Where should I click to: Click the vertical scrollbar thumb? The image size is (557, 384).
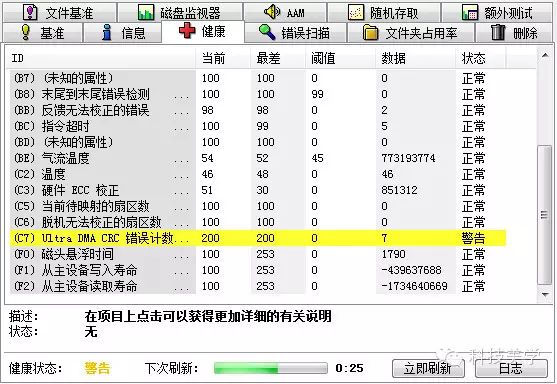tap(545, 215)
